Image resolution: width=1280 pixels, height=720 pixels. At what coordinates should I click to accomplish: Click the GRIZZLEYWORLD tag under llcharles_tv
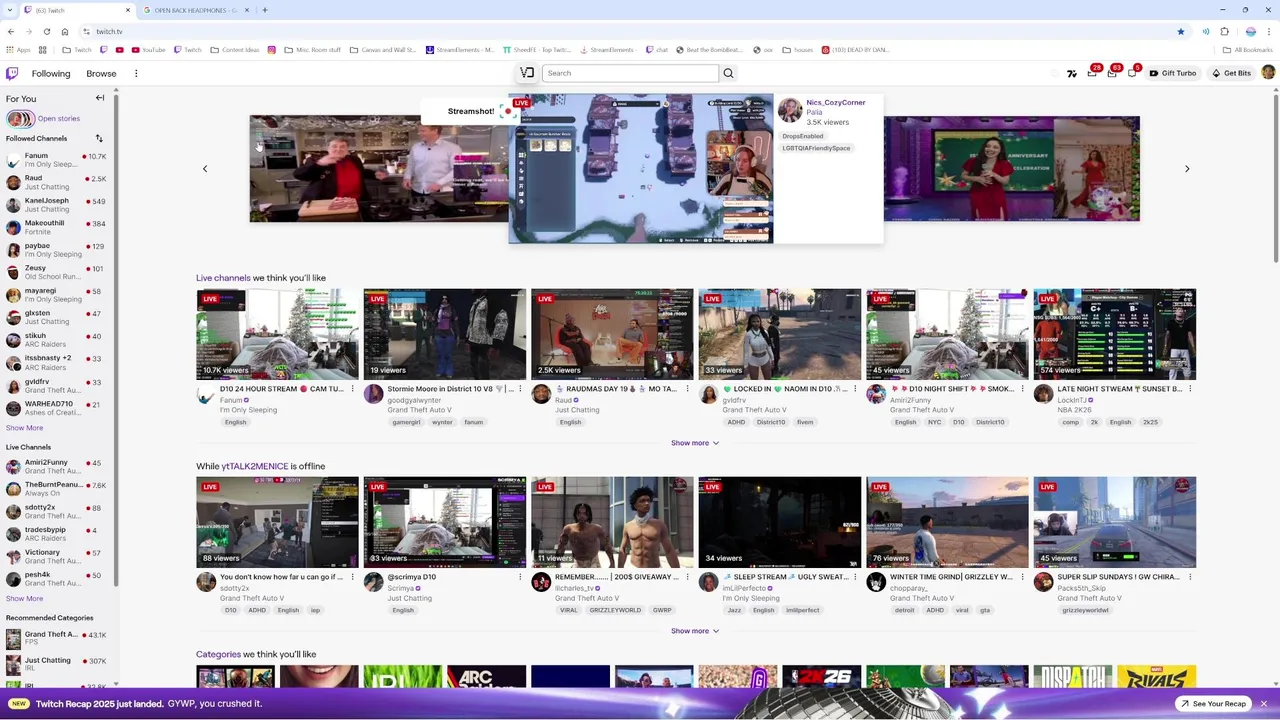point(615,610)
